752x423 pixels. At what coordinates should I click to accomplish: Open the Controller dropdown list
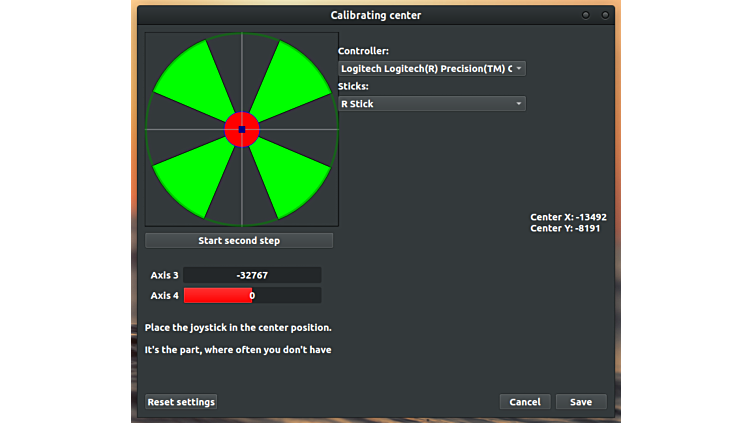[x=431, y=69]
